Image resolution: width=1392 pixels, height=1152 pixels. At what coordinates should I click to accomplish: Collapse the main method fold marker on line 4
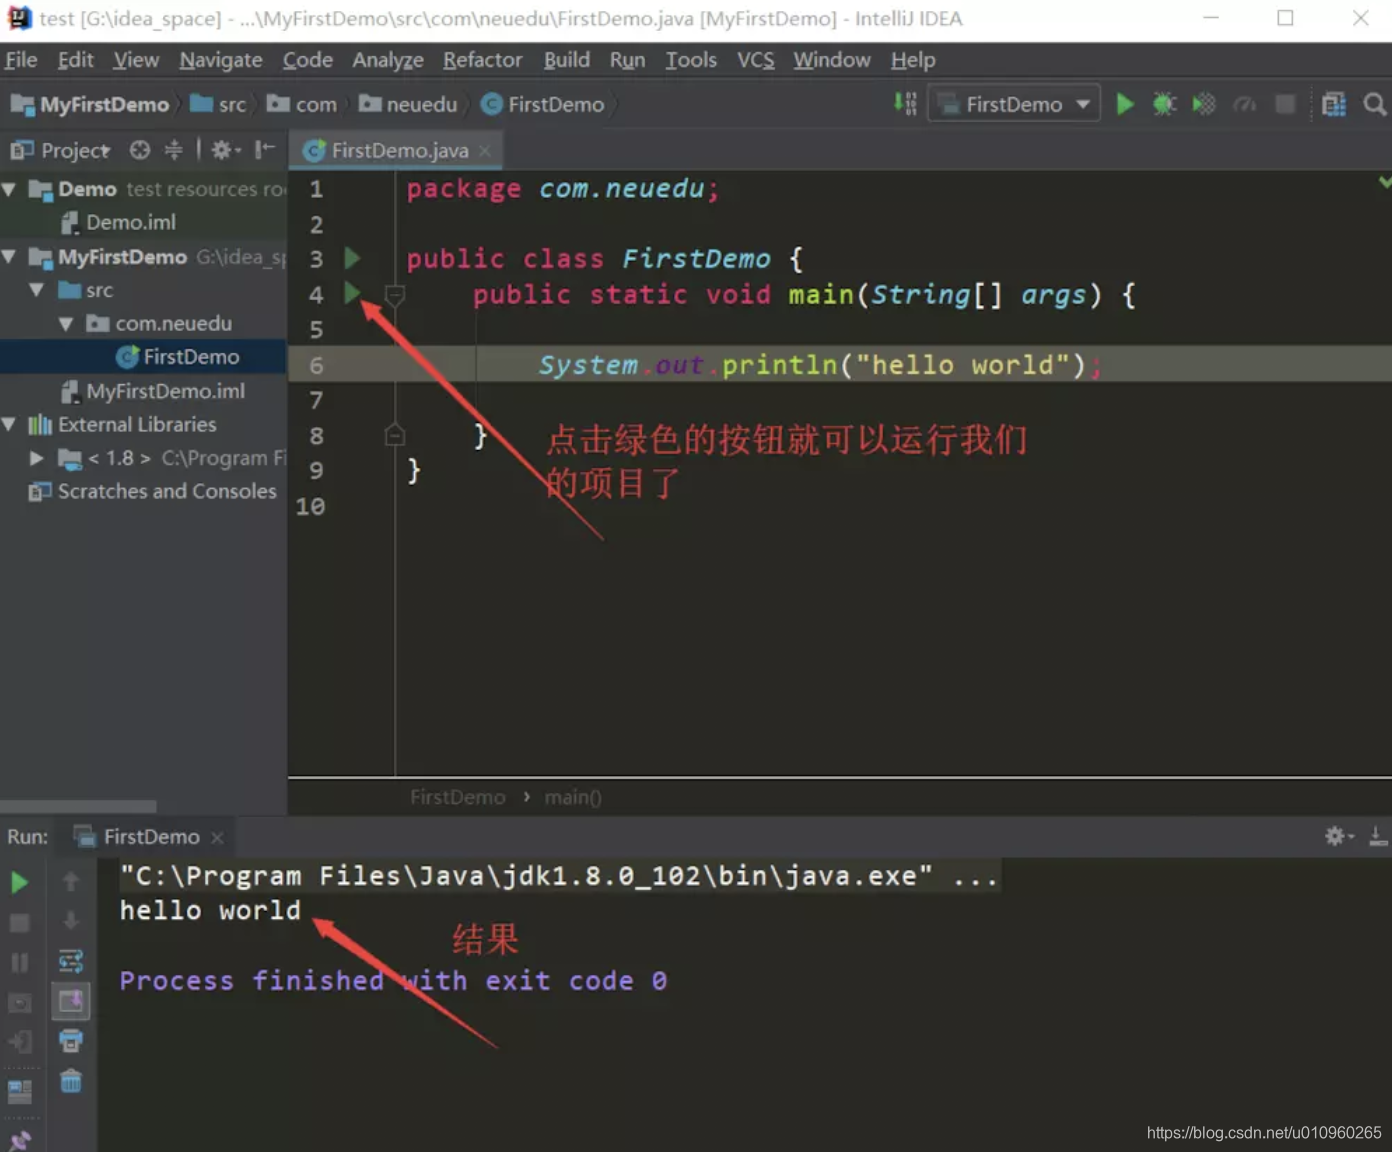(x=394, y=295)
